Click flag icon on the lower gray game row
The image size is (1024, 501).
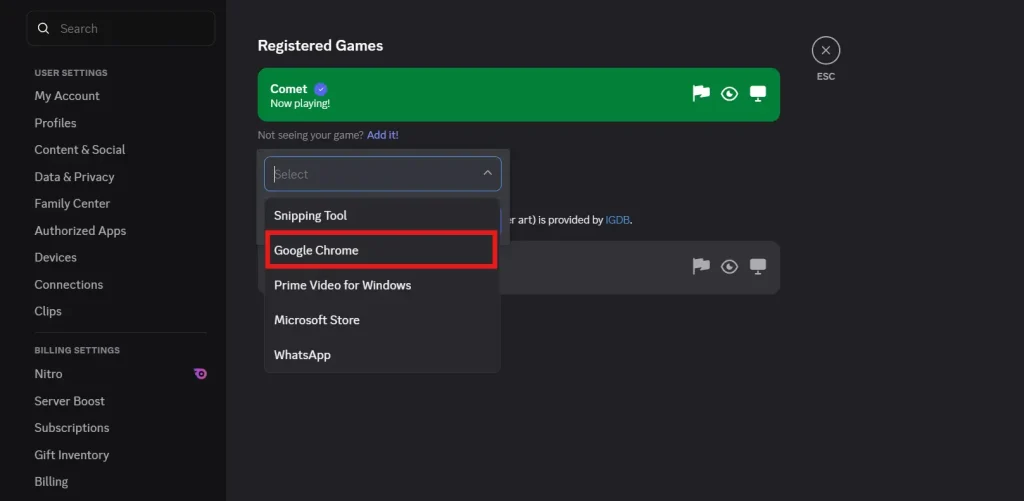[x=701, y=266]
